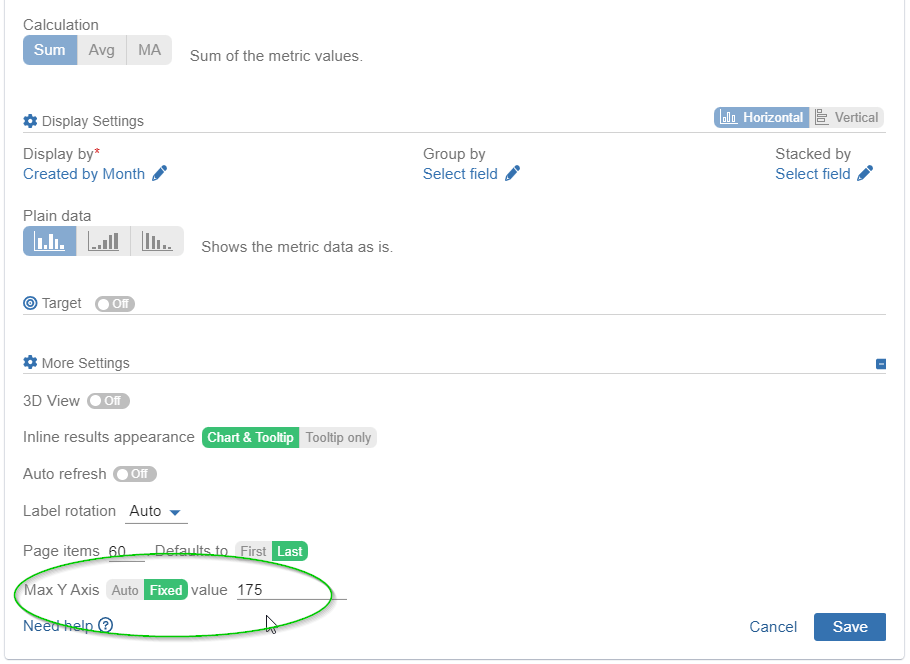Edit the Created by Month display field
The height and width of the screenshot is (664, 910).
click(158, 173)
